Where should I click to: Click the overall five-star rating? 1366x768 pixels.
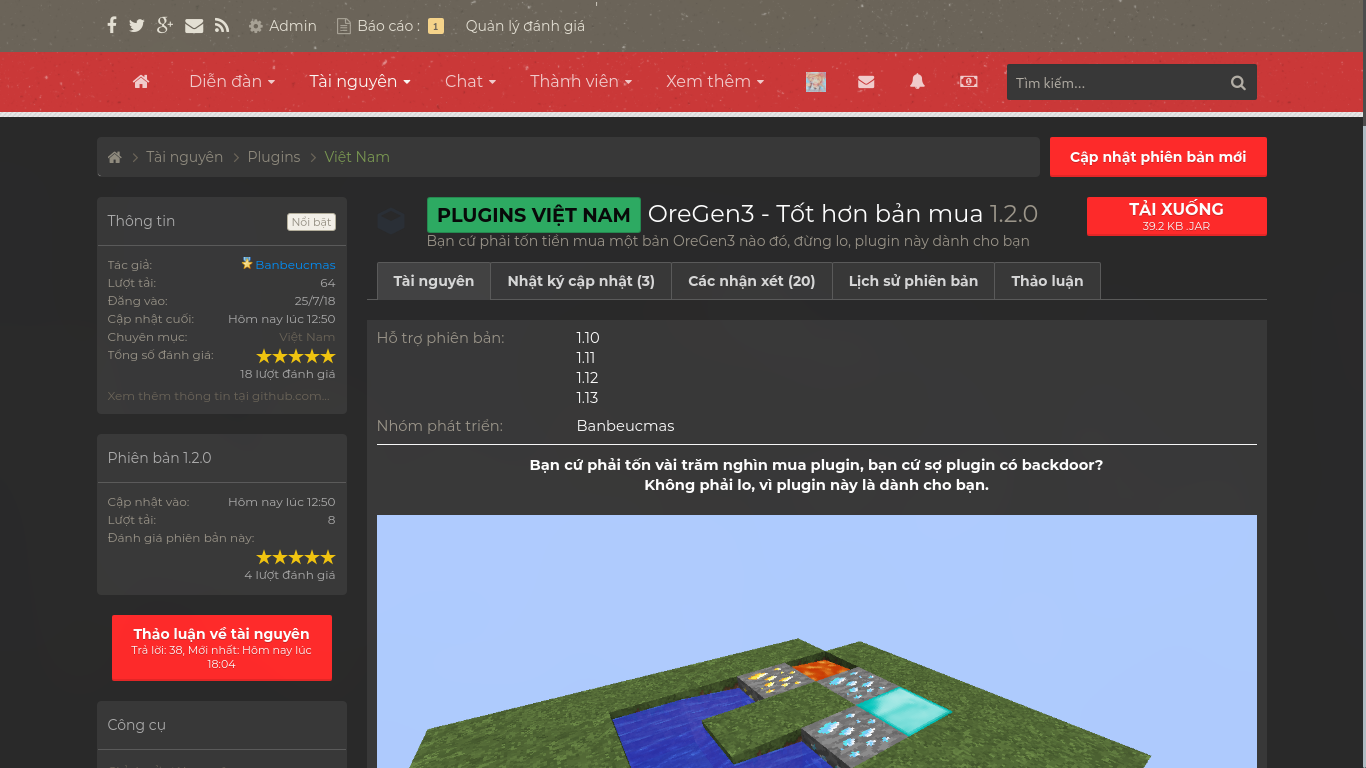click(x=296, y=356)
